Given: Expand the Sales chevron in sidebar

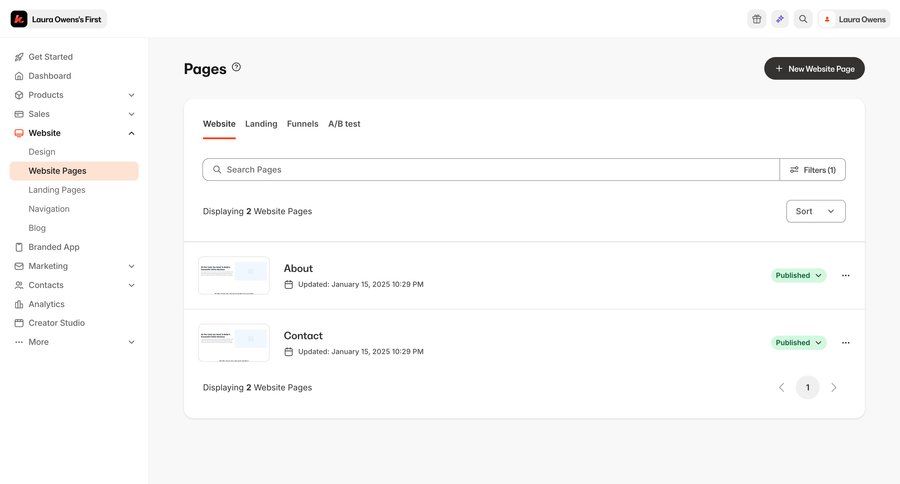Looking at the screenshot, I should (x=131, y=114).
